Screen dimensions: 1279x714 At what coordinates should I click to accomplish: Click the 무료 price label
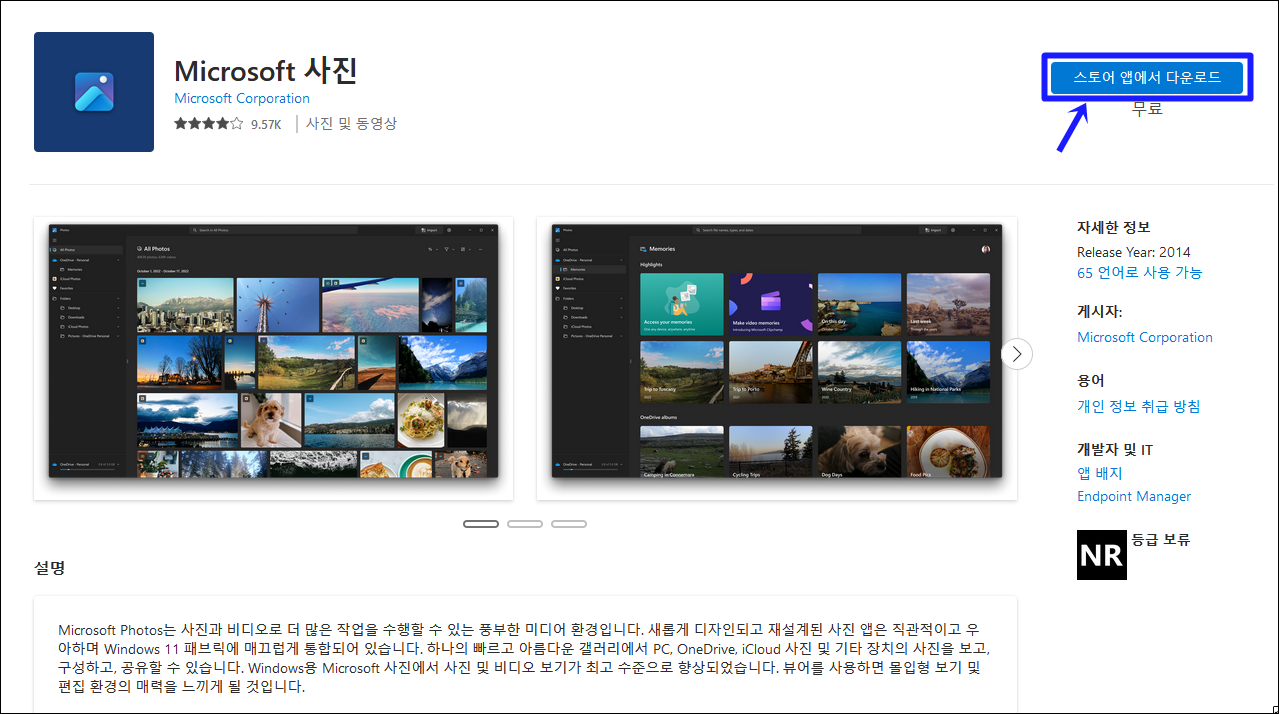coord(1147,108)
